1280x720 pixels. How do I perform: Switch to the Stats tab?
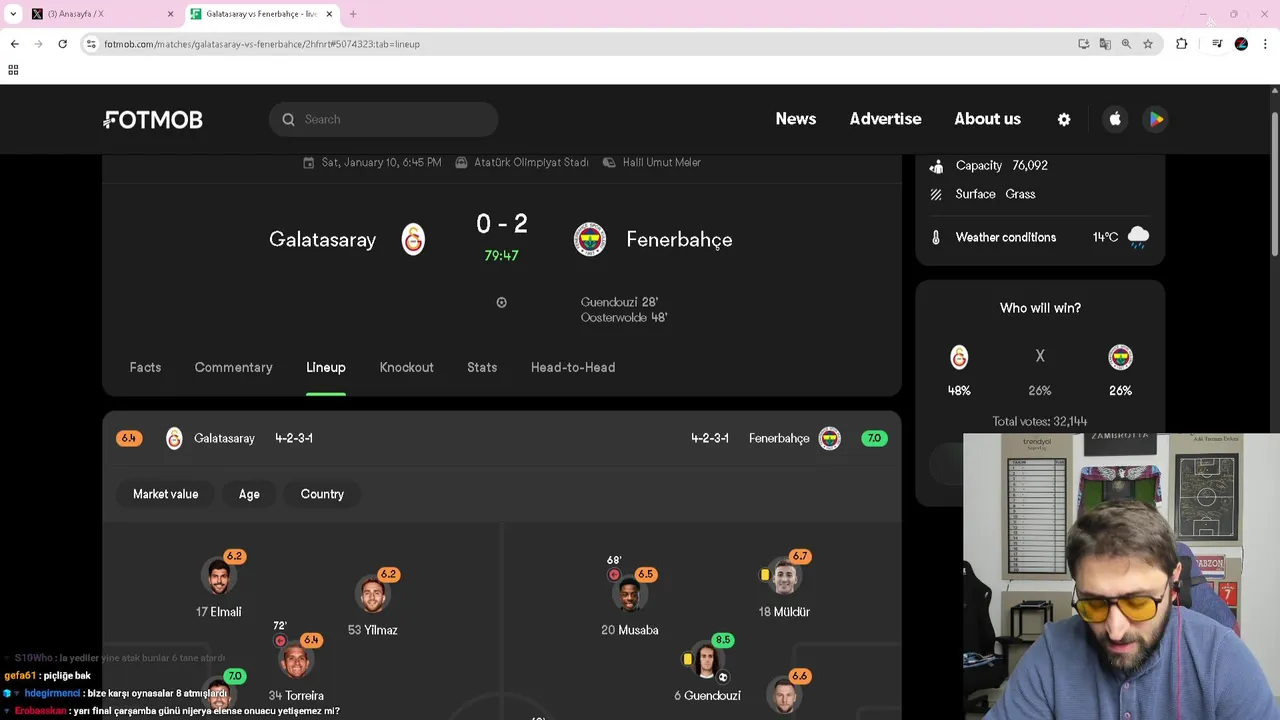482,367
